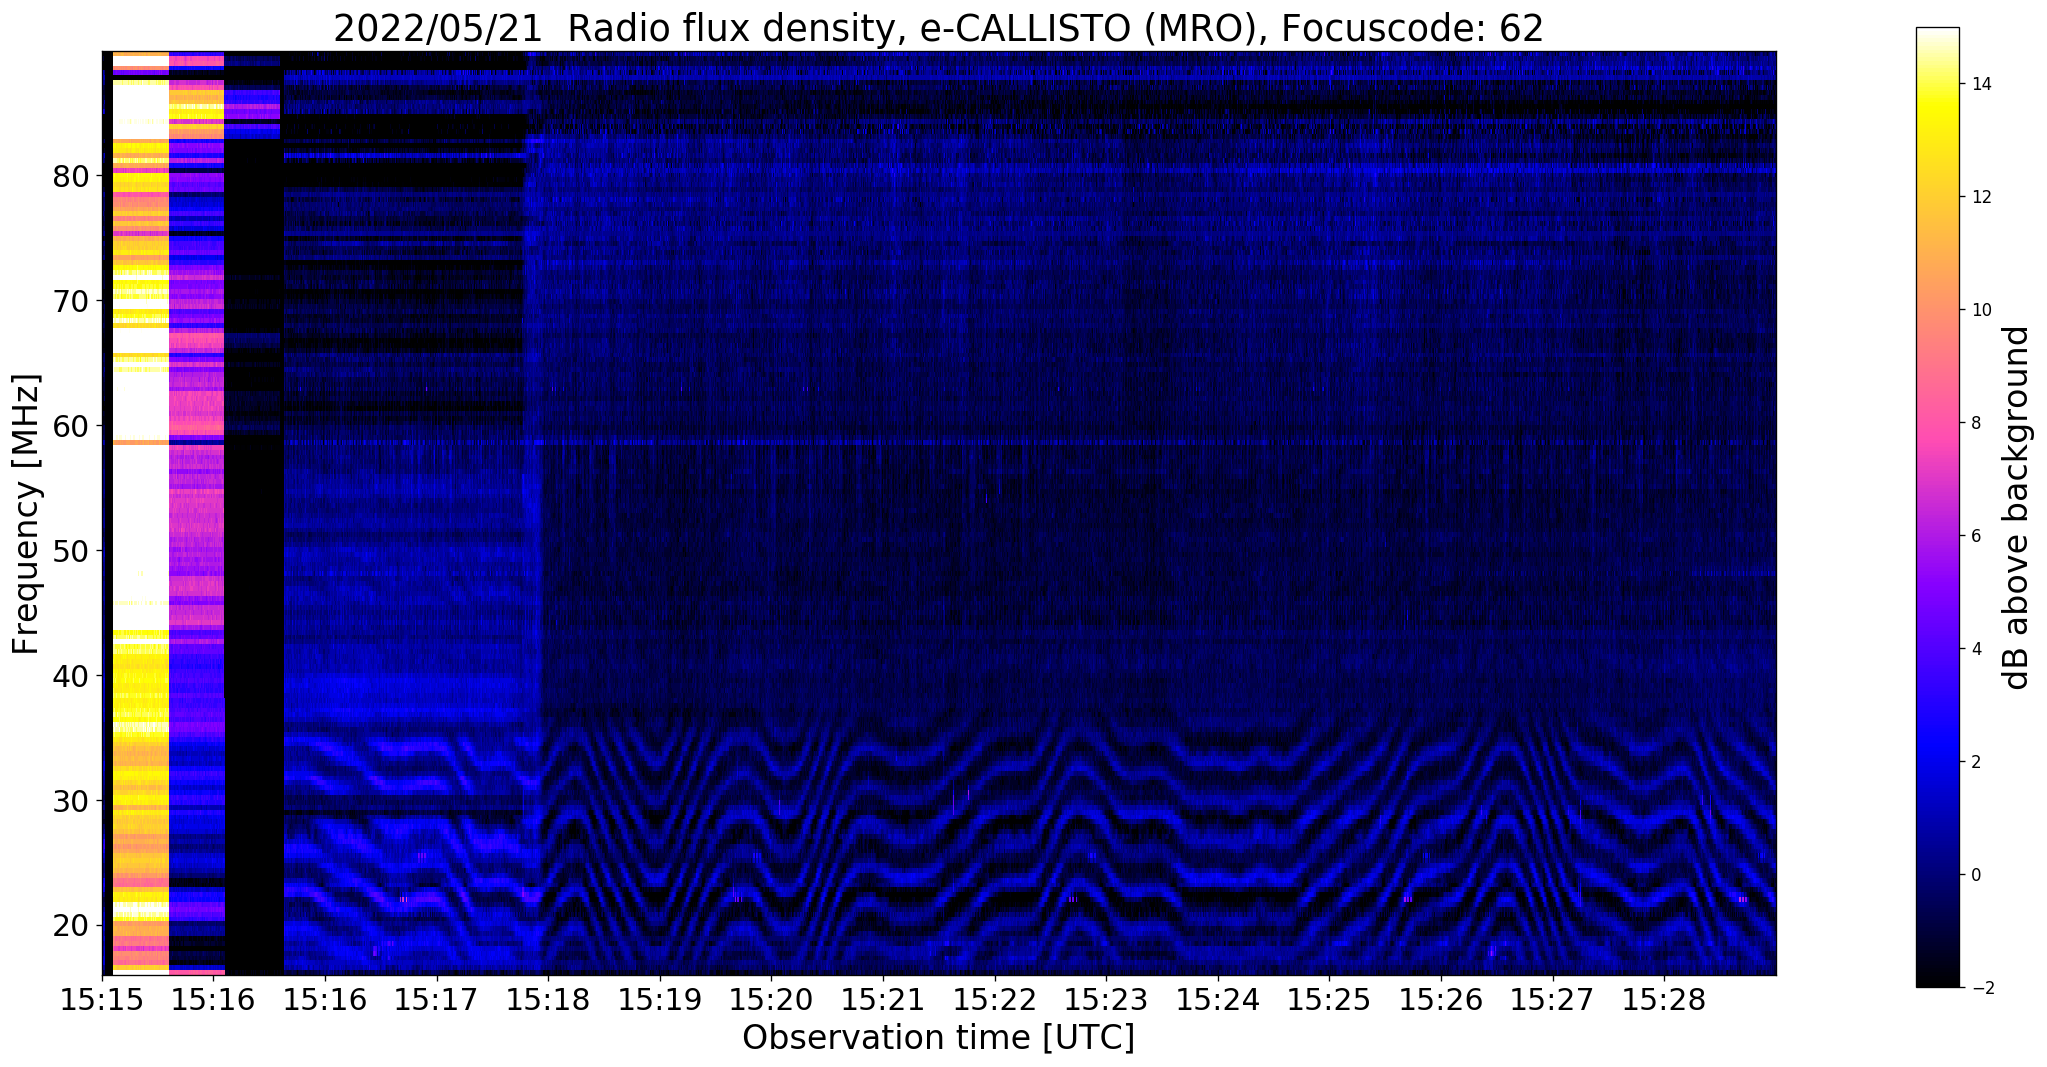Click the 15:25 time tick label
Screen dimensions: 2047x1067
[x=1329, y=1000]
